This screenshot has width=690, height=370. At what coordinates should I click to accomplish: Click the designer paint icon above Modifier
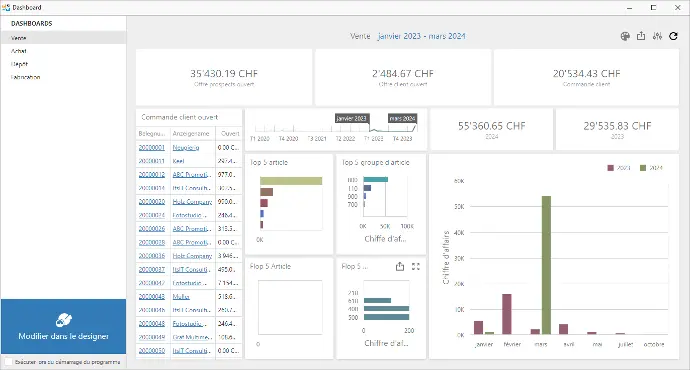coord(64,319)
